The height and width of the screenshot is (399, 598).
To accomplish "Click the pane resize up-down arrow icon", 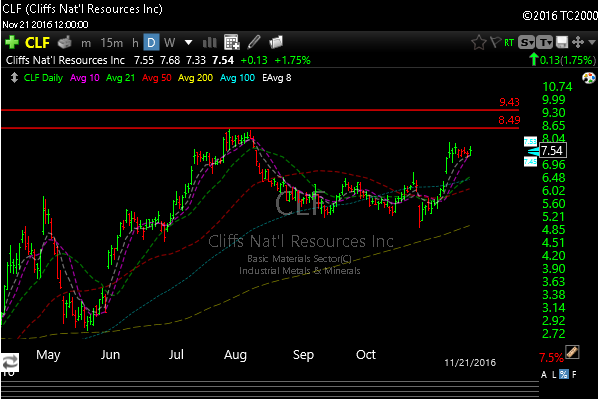I will pos(14,78).
